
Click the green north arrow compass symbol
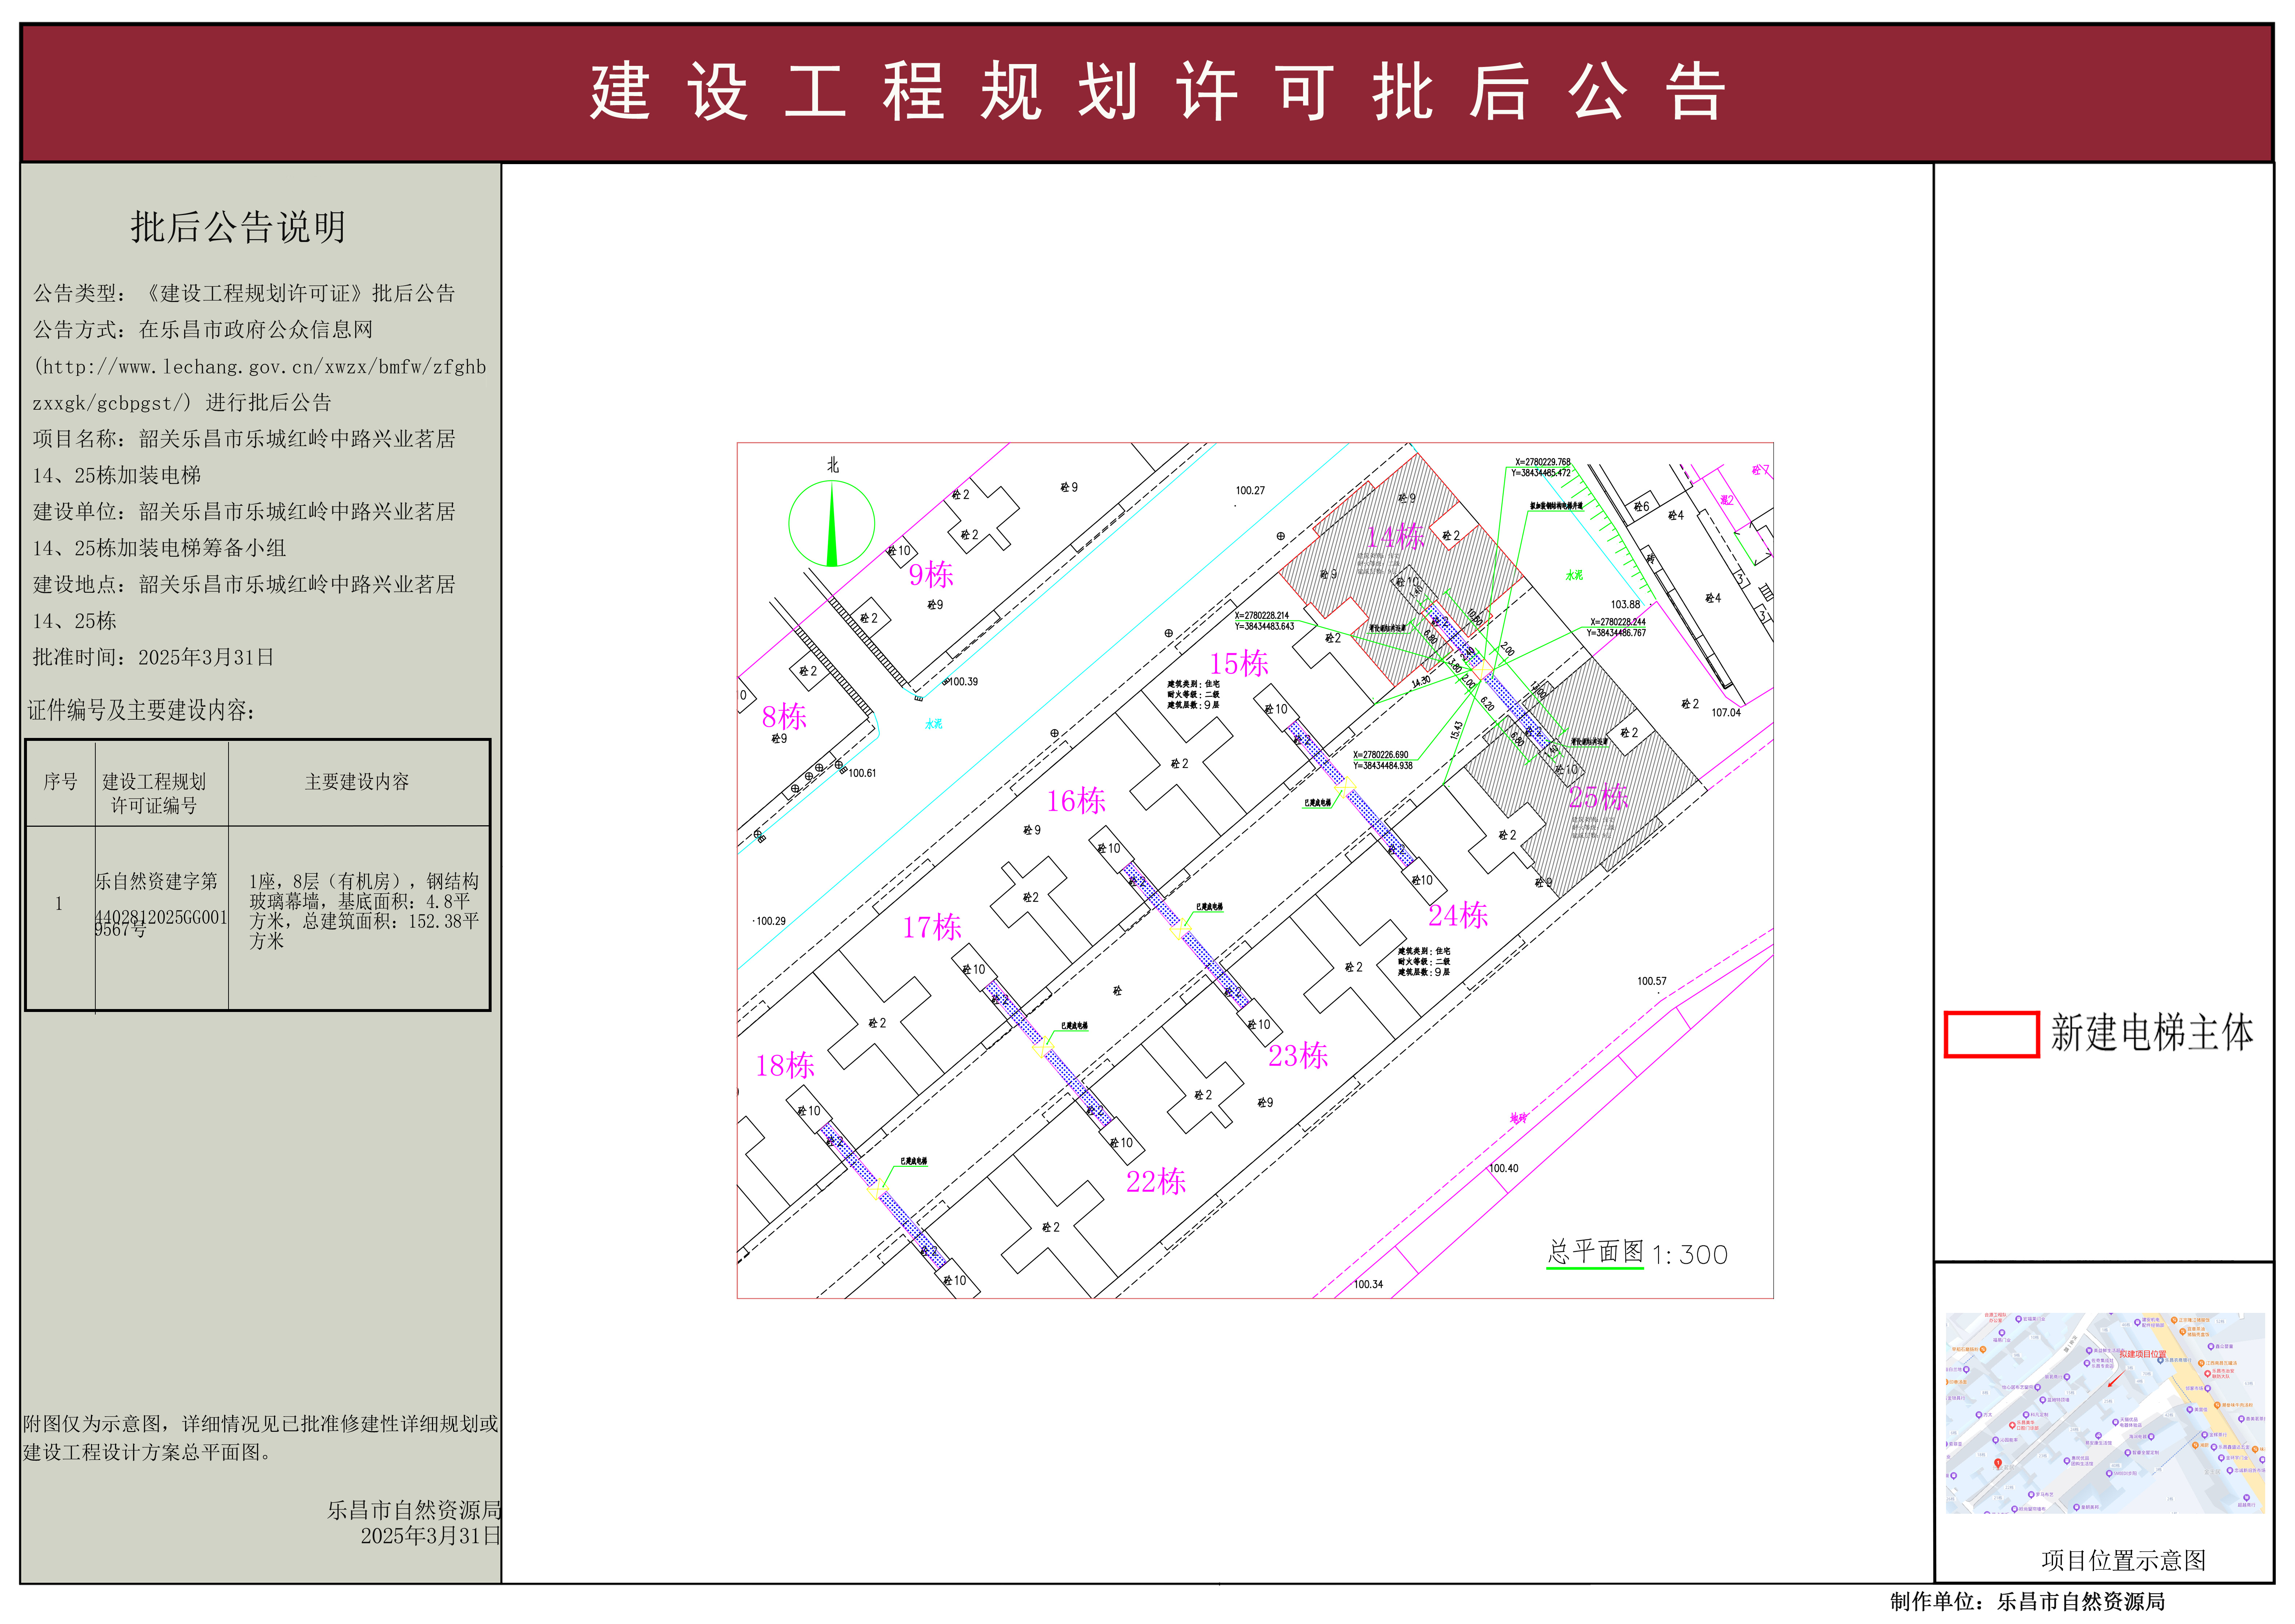(x=832, y=523)
